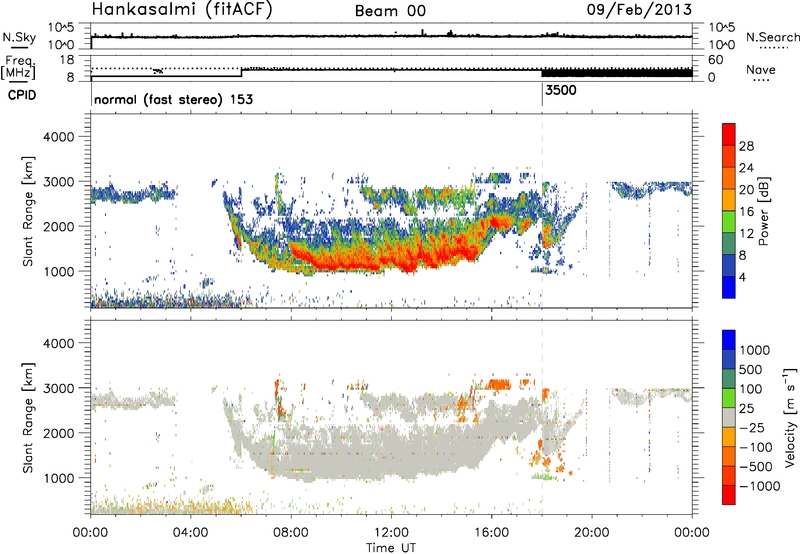This screenshot has width=800, height=554.
Task: Click the '4000' tick on power panel axis
Action: tap(58, 137)
